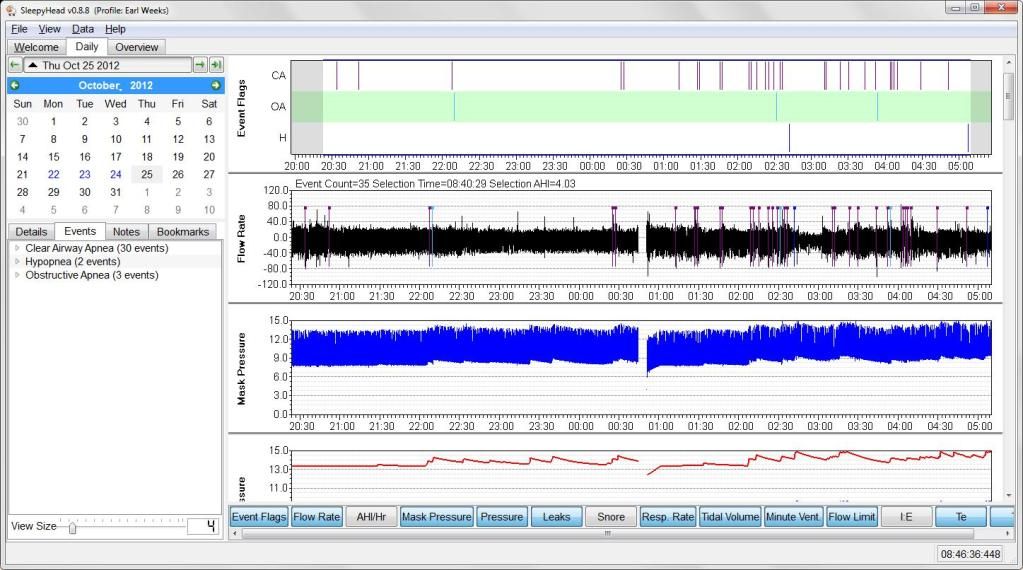Toggle the AHI/Hr graph button
This screenshot has height=570, width=1023.
click(x=371, y=517)
